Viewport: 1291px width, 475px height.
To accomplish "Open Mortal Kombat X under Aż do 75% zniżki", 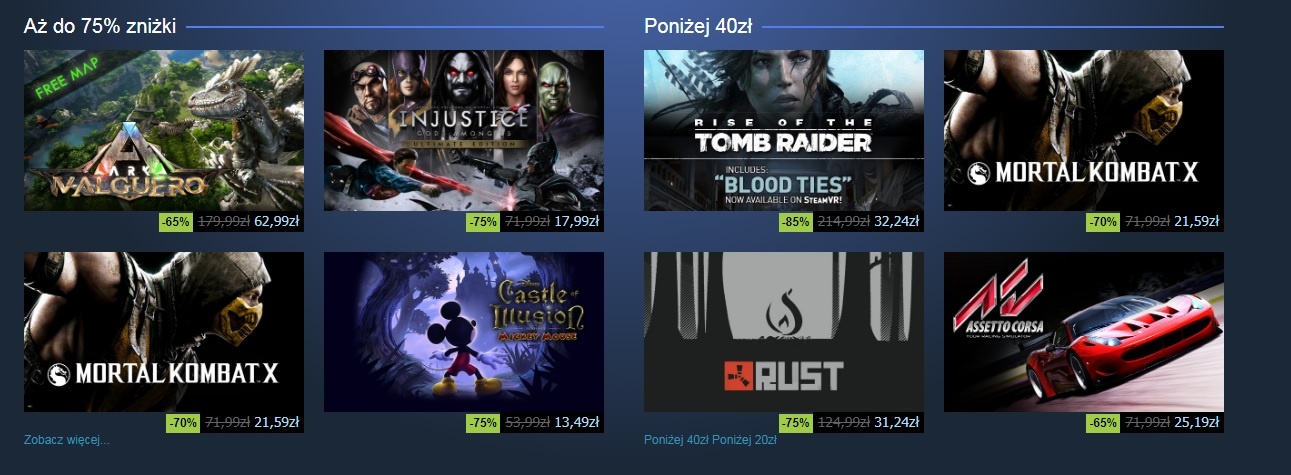I will pos(164,332).
